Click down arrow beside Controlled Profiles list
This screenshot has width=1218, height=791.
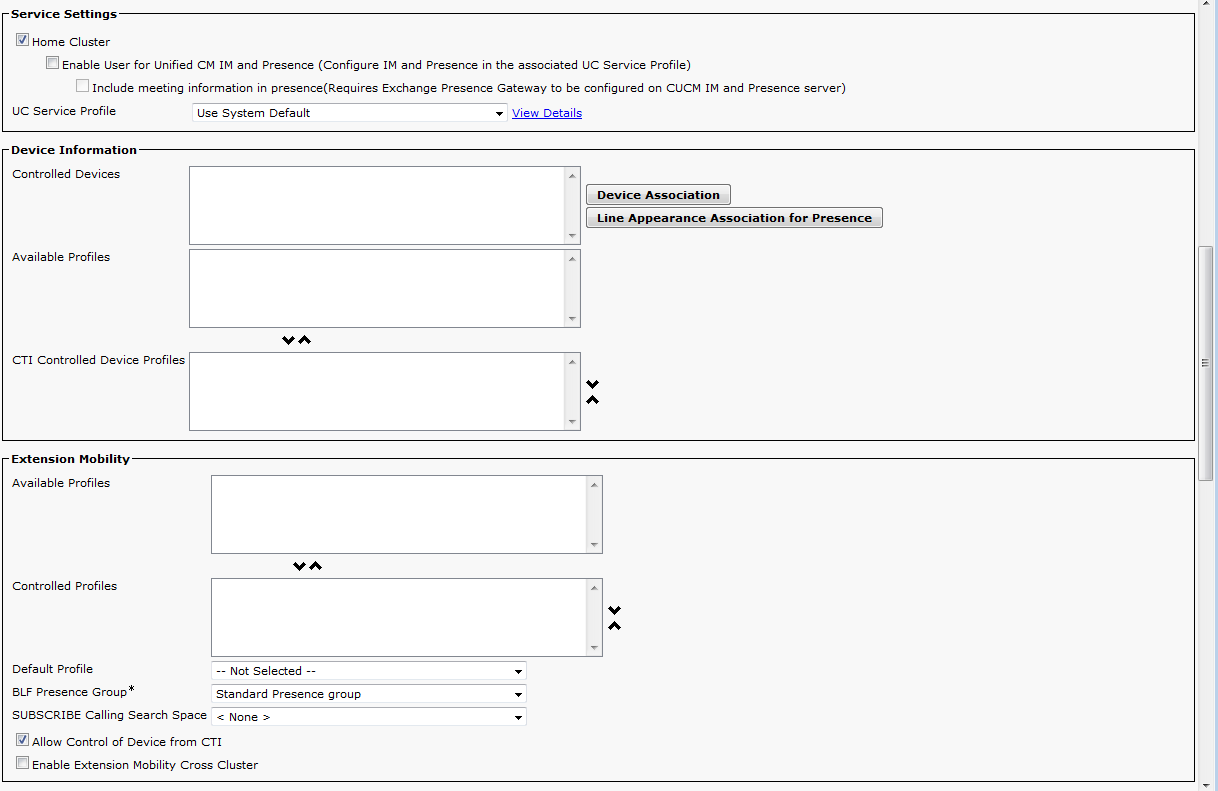pyautogui.click(x=615, y=610)
